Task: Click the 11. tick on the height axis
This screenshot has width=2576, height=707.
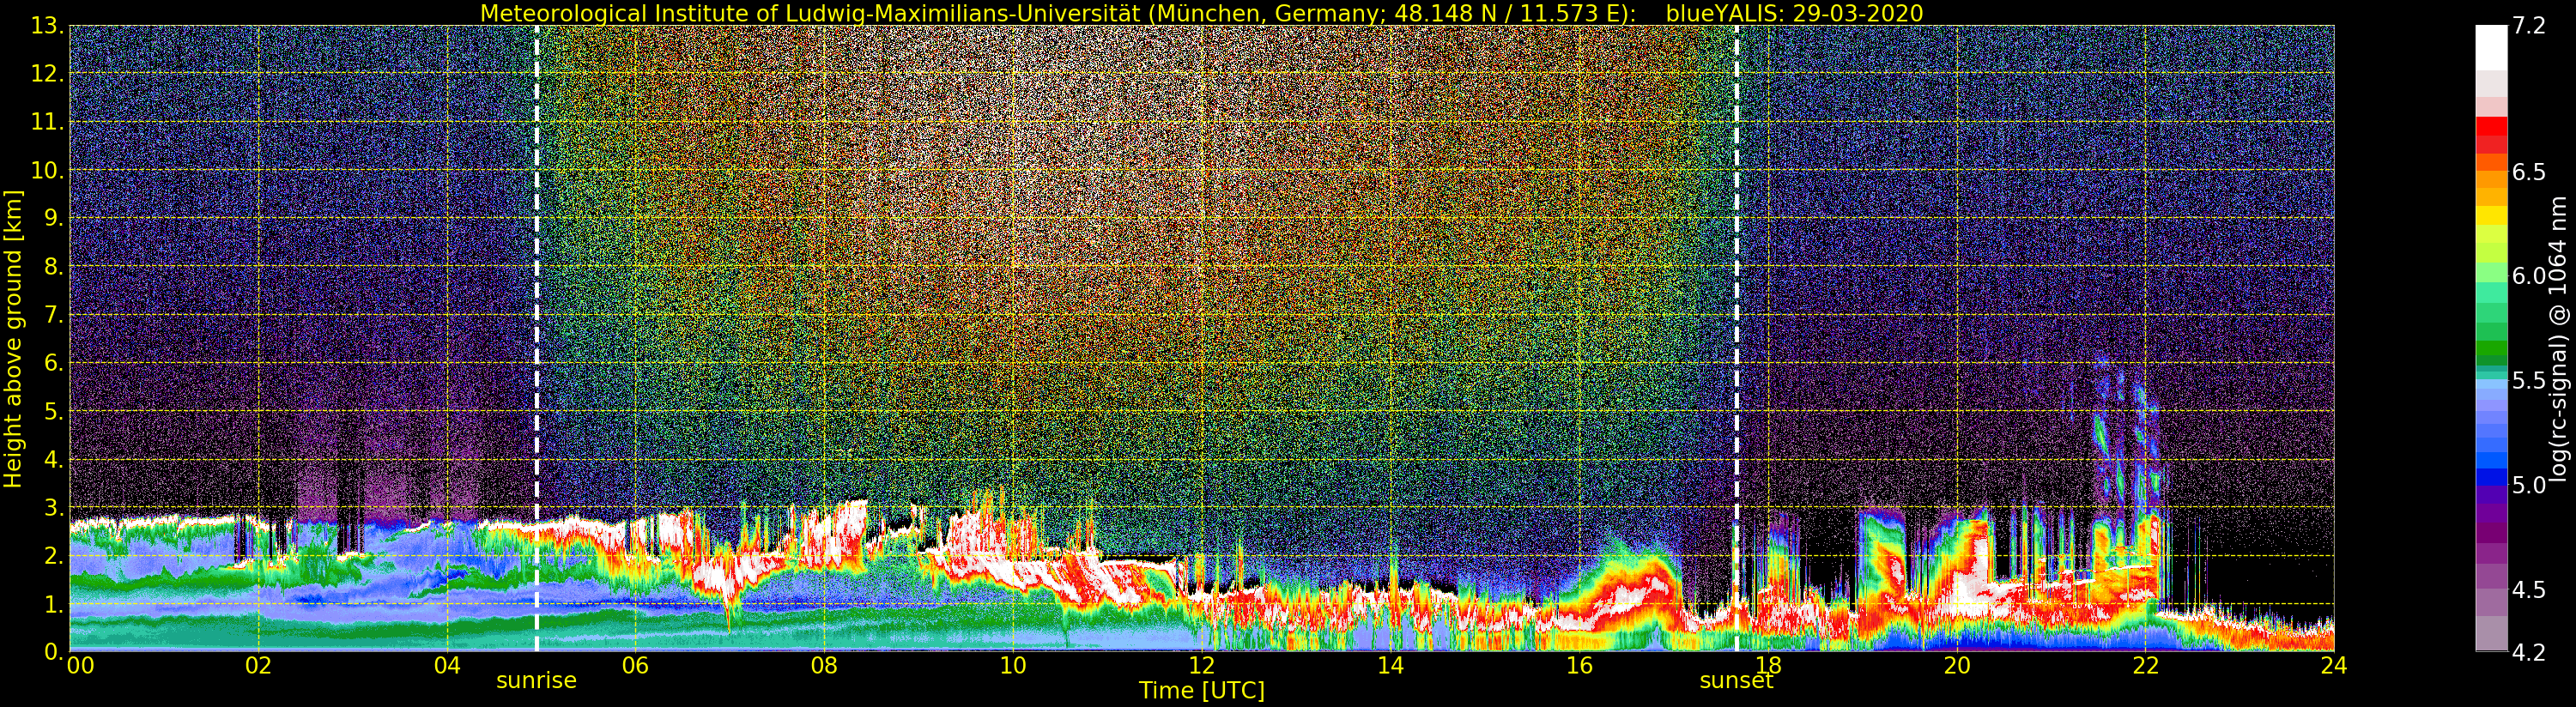Action: coord(48,122)
